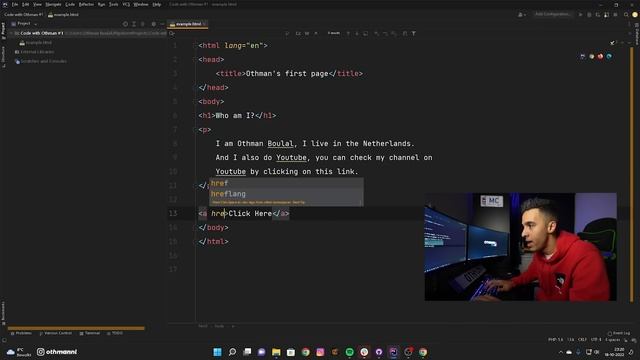The image size is (640, 360).
Task: Close the example.html editor tab
Action: pos(205,24)
